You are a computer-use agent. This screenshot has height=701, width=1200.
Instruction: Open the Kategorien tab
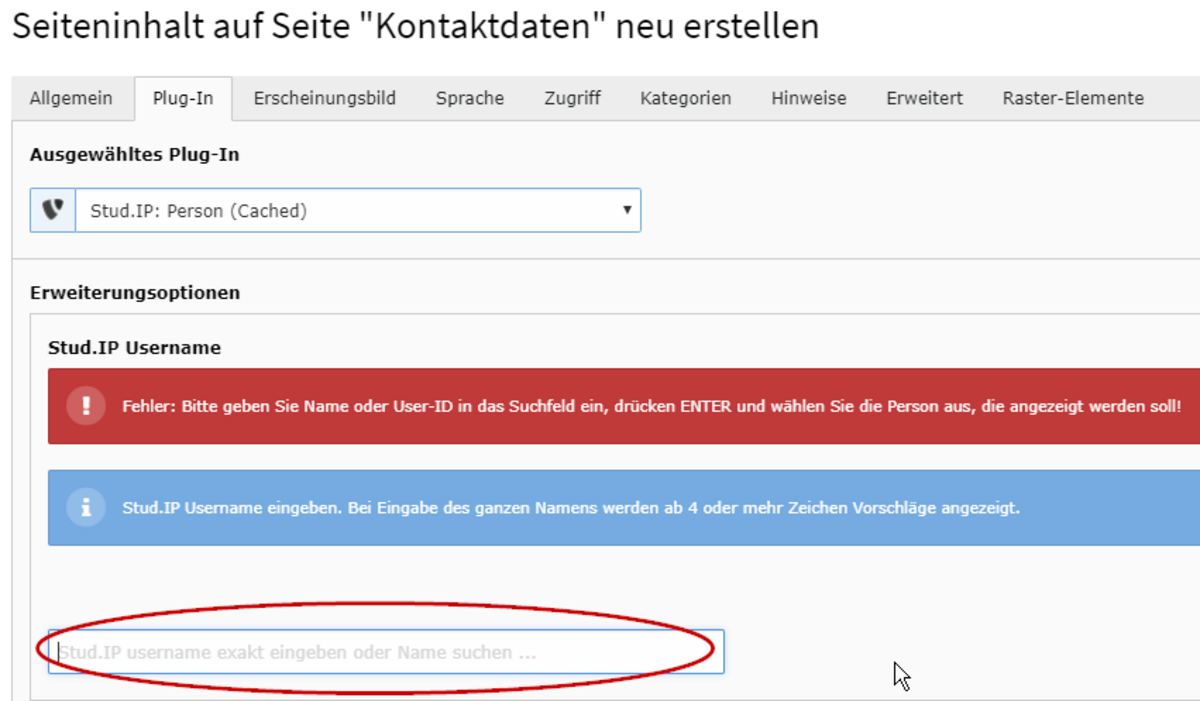tap(686, 98)
